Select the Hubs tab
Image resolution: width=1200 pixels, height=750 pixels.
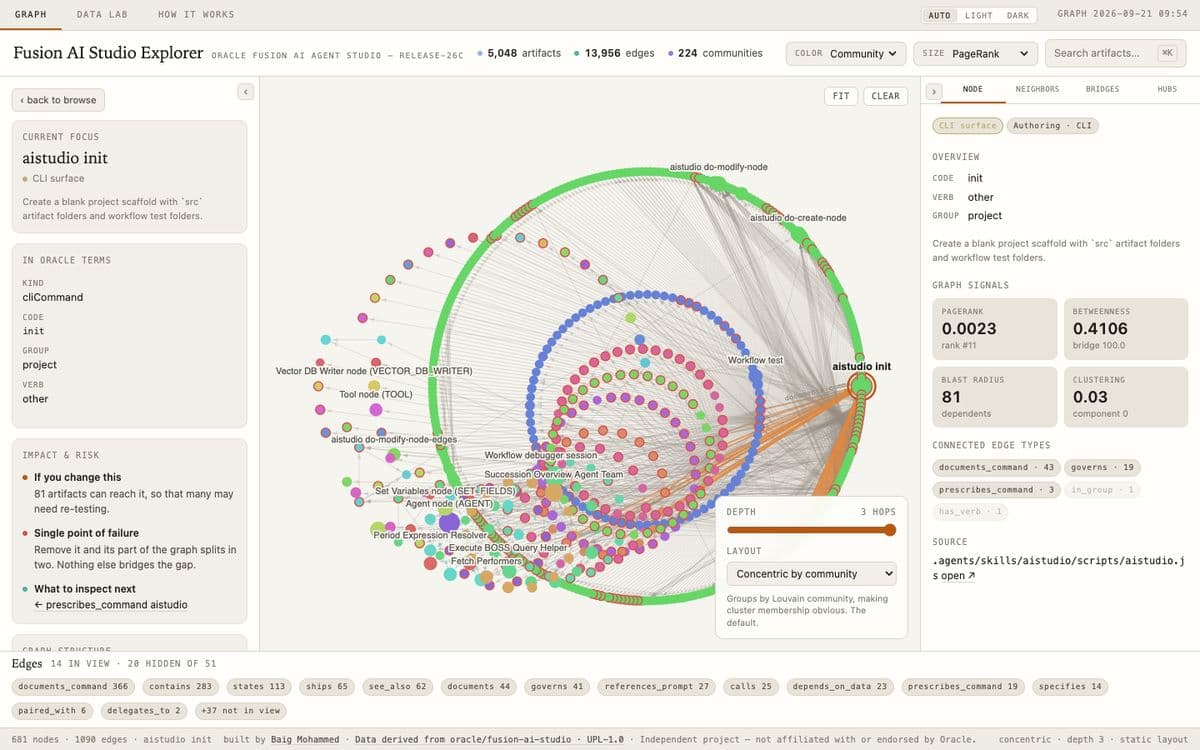(x=1167, y=89)
